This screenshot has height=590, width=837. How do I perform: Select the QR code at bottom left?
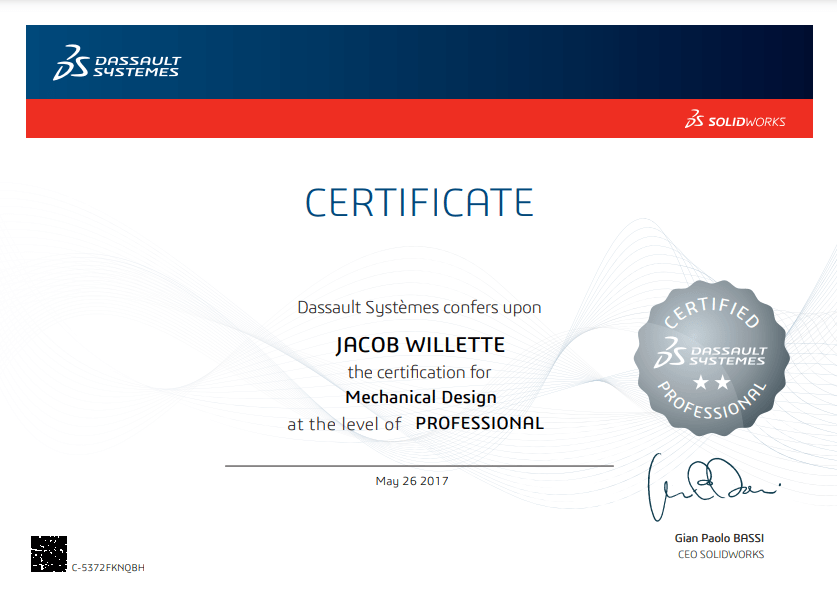tap(48, 553)
